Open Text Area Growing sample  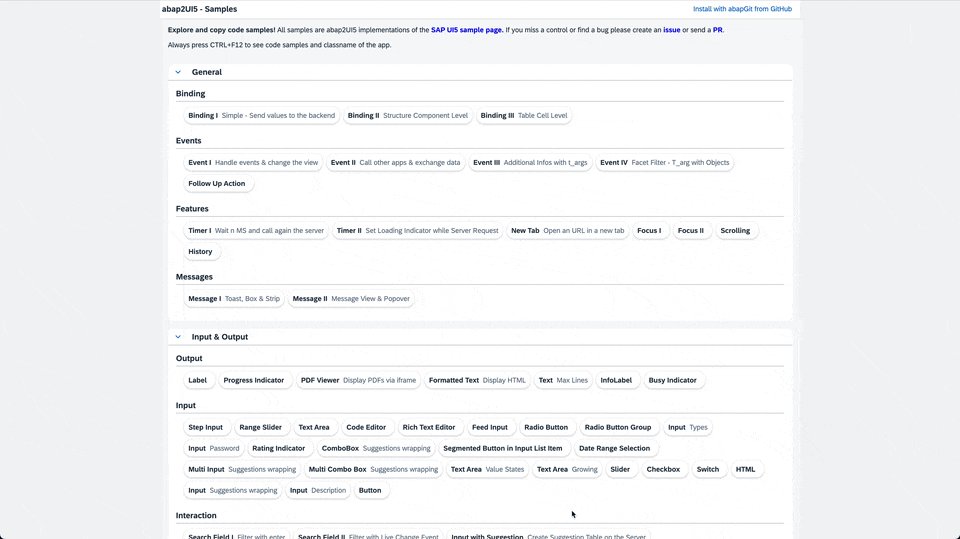(567, 469)
